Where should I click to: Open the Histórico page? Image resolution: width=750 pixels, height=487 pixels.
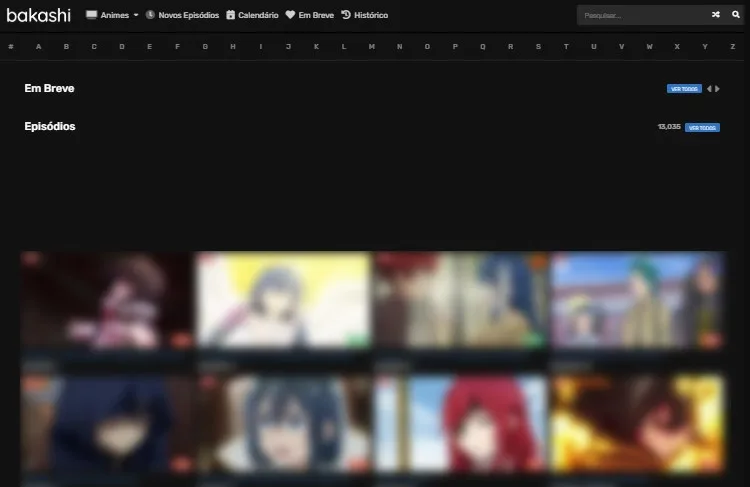371,15
